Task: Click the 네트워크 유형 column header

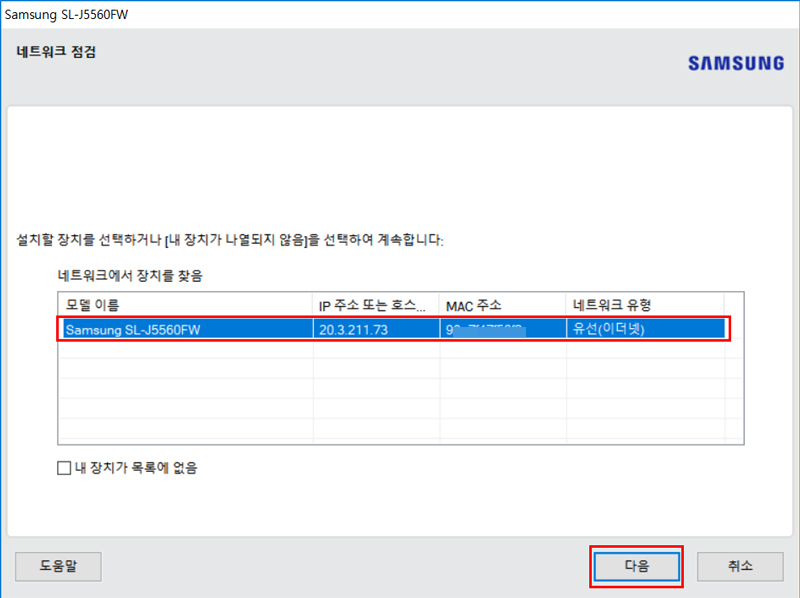Action: (645, 305)
